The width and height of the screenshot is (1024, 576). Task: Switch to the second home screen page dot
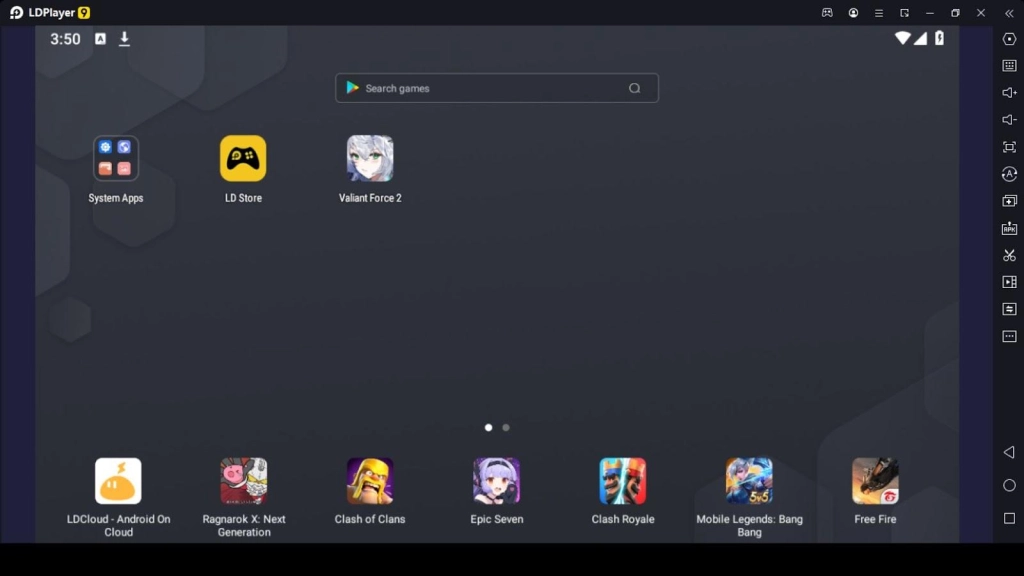[505, 427]
